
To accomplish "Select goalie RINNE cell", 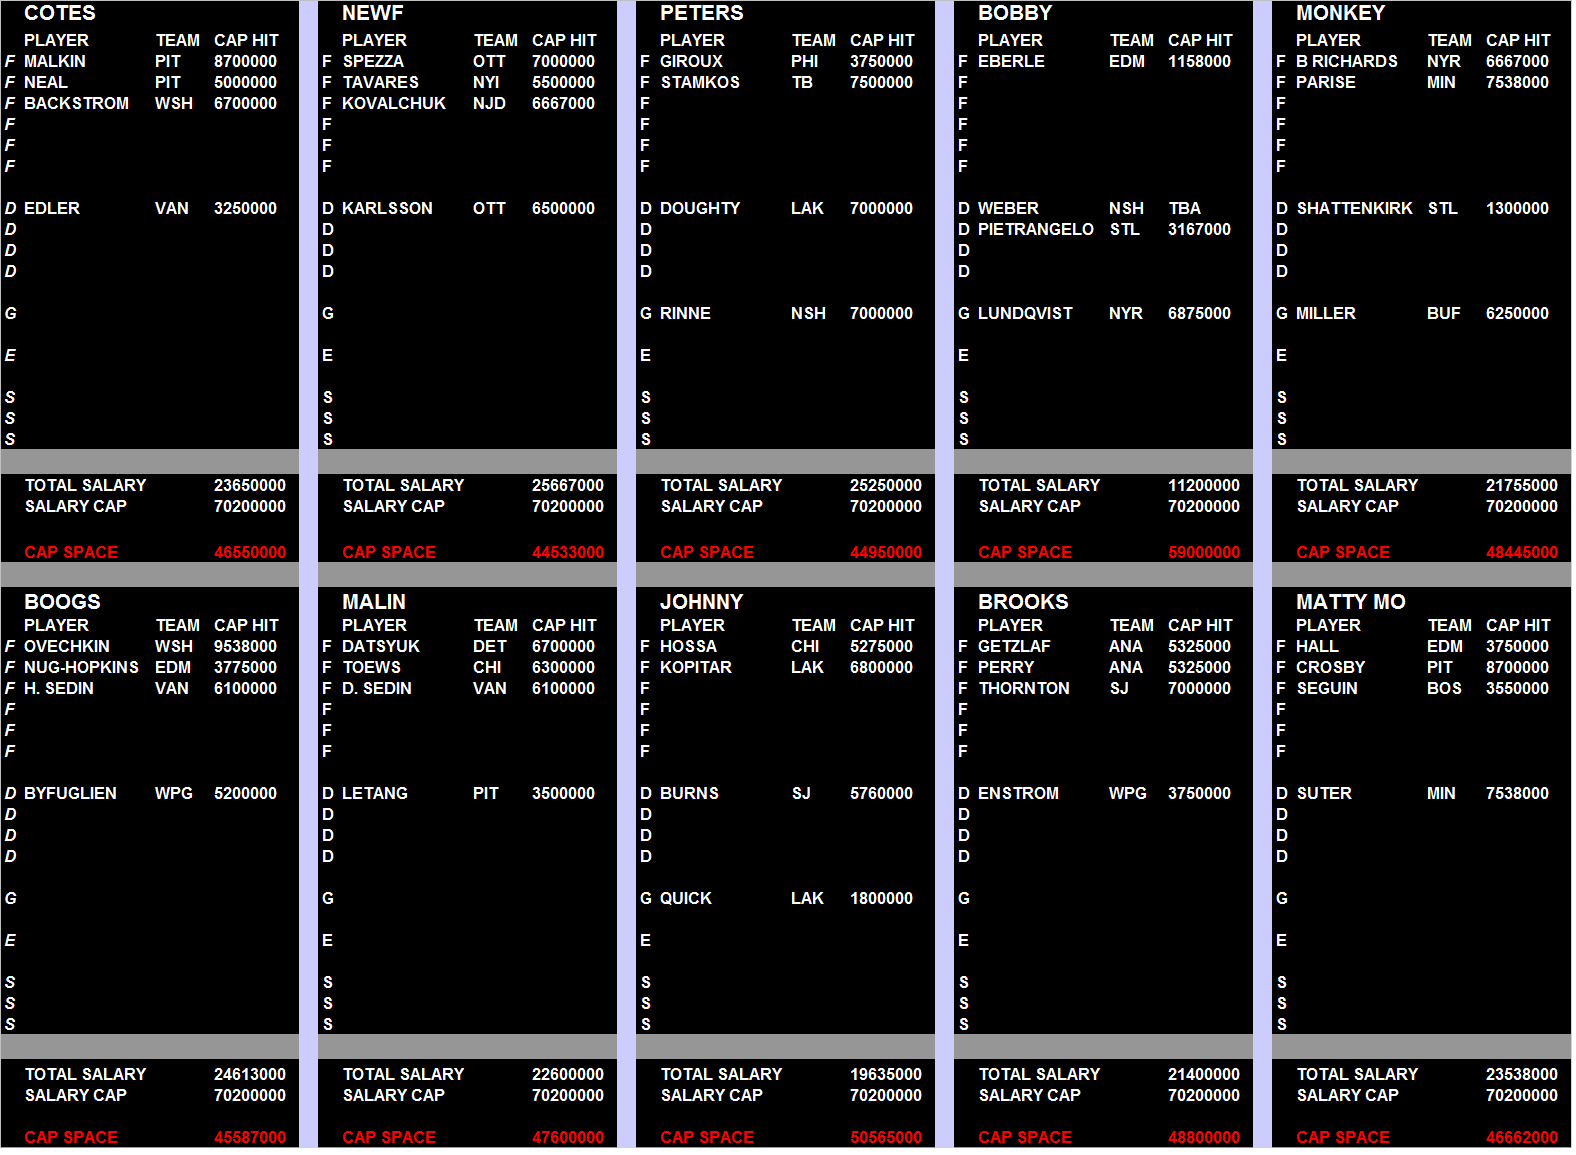I will pos(685,313).
